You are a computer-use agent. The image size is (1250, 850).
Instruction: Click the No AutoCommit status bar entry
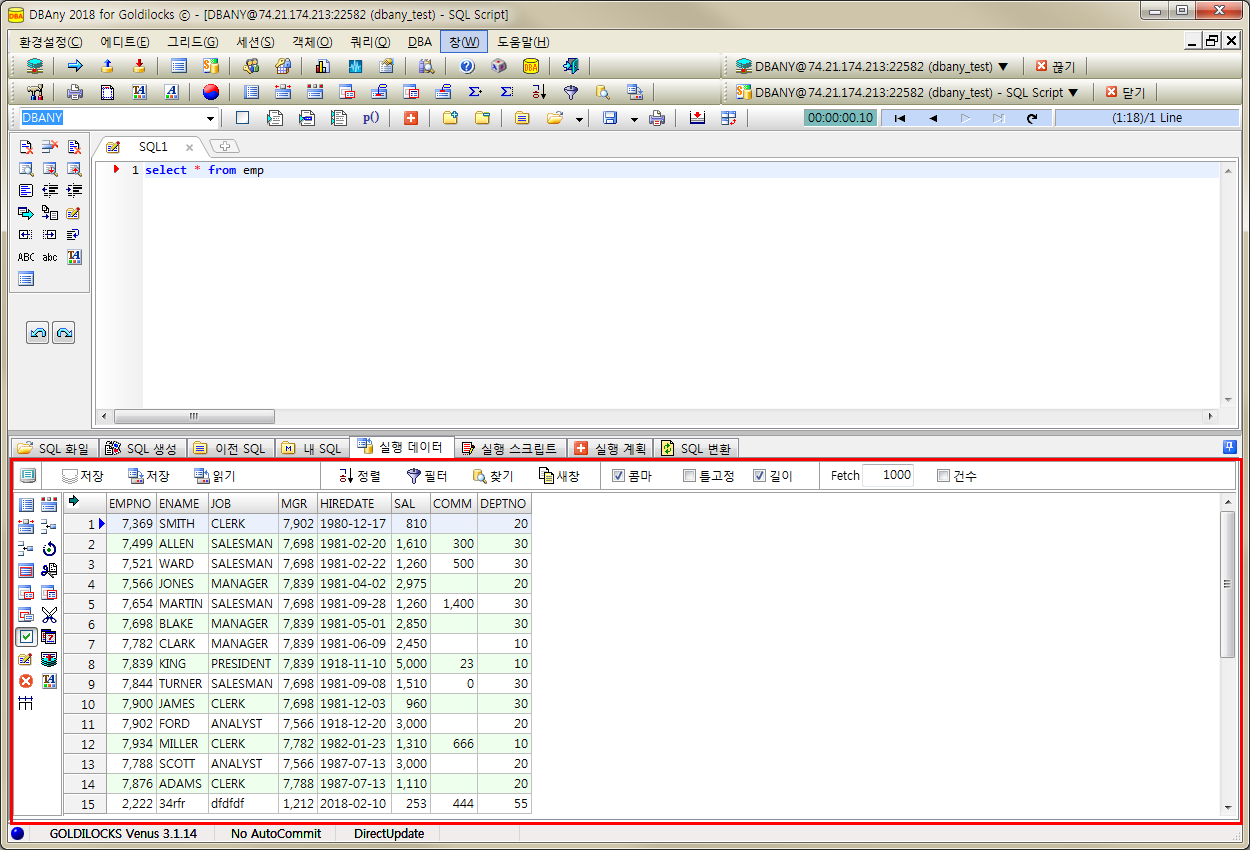click(276, 833)
